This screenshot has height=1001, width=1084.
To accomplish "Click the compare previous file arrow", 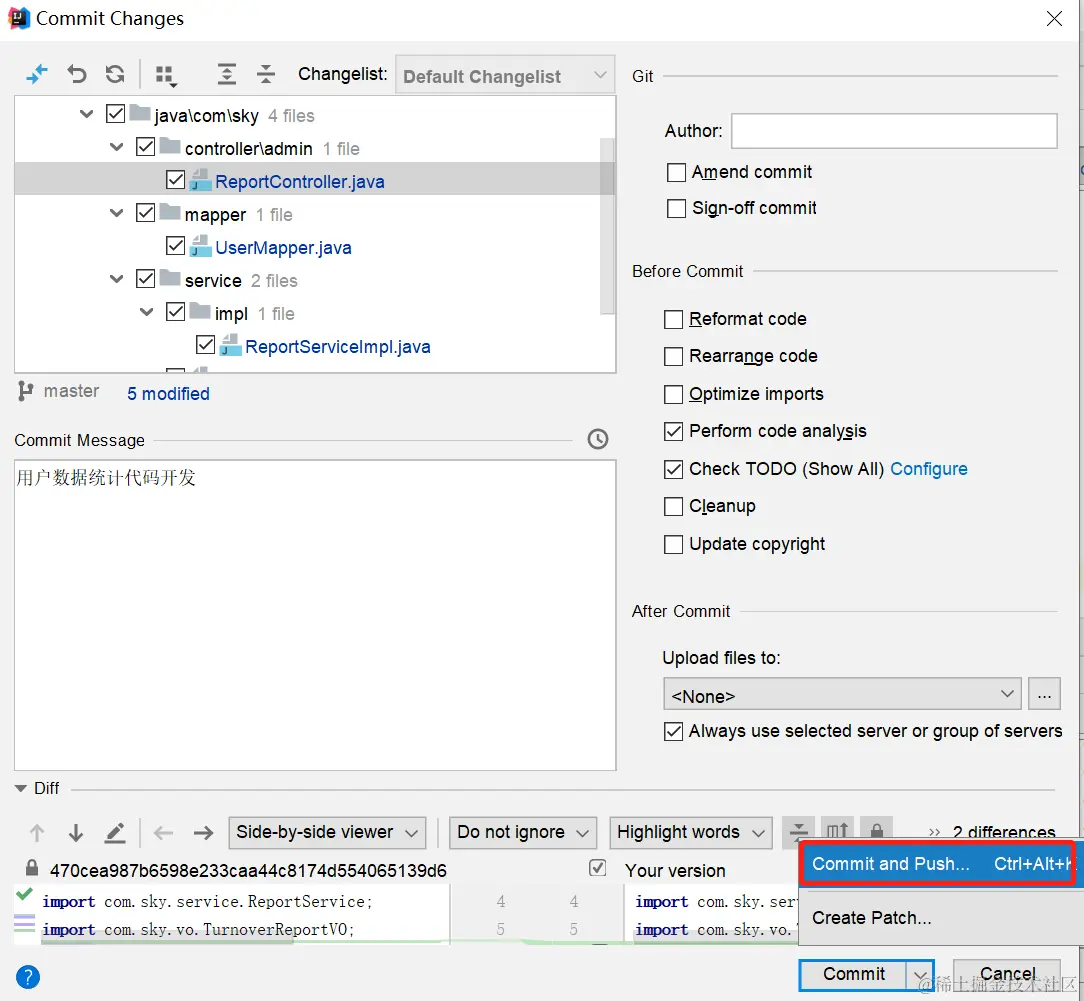I will coord(163,832).
